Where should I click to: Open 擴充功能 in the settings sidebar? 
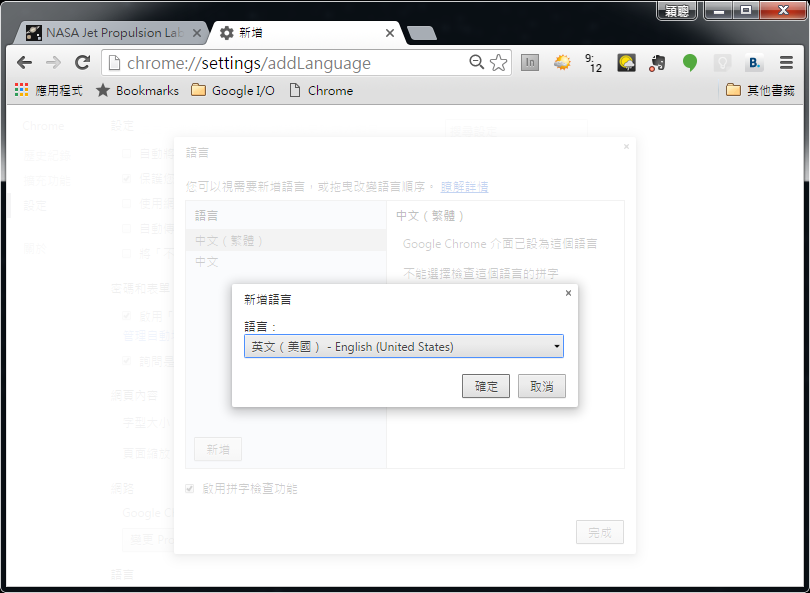(46, 180)
